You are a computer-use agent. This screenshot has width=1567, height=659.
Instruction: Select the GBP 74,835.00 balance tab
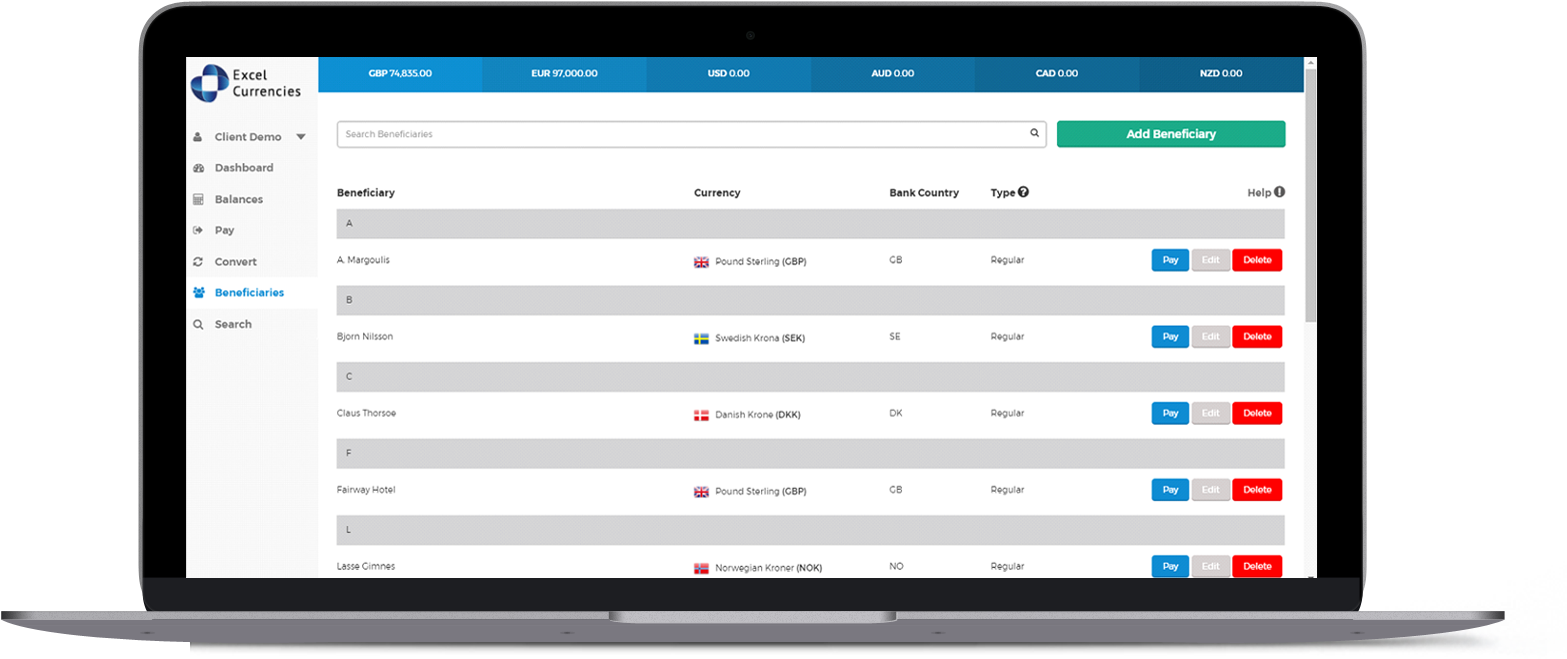(399, 74)
